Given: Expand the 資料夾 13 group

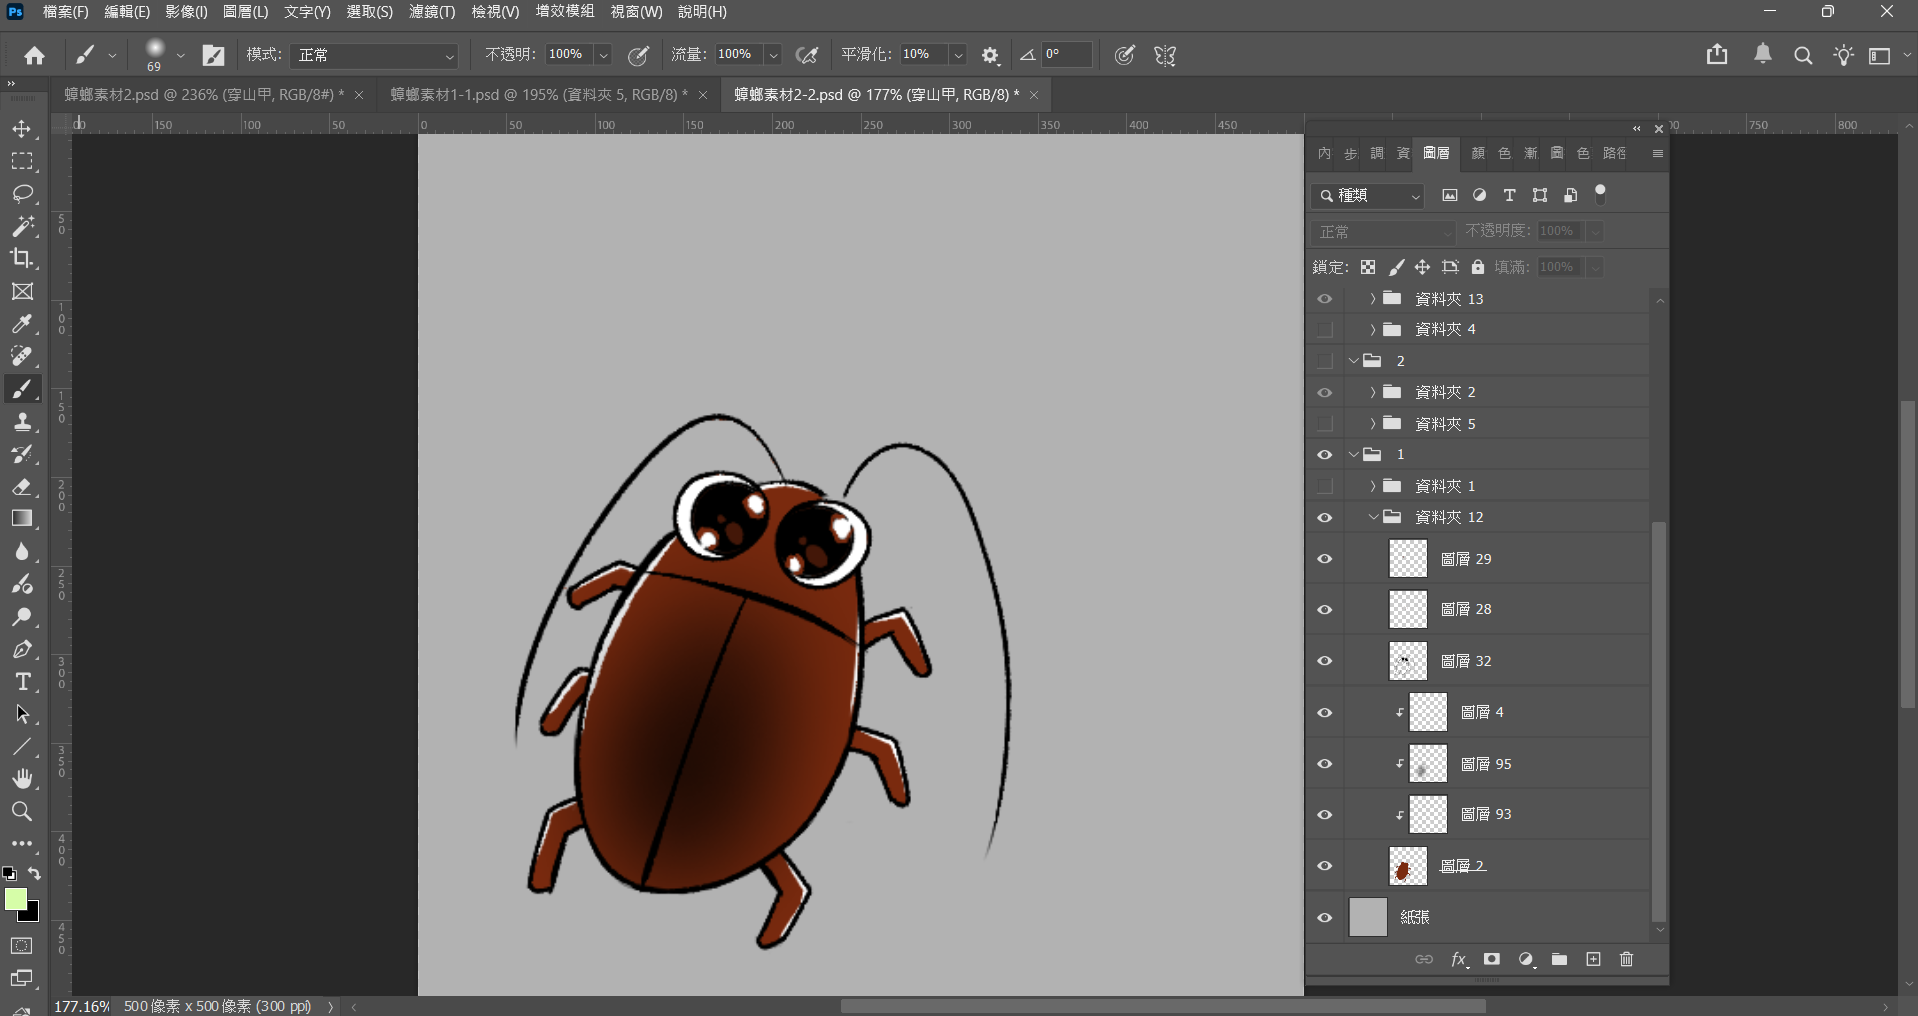Looking at the screenshot, I should (1372, 299).
